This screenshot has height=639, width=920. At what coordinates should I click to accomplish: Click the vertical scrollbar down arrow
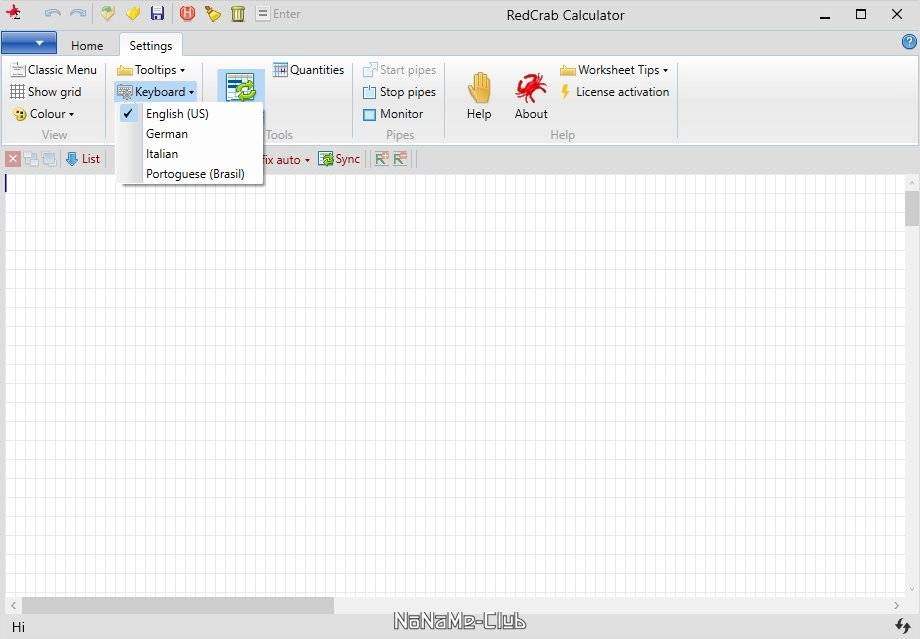pos(912,589)
